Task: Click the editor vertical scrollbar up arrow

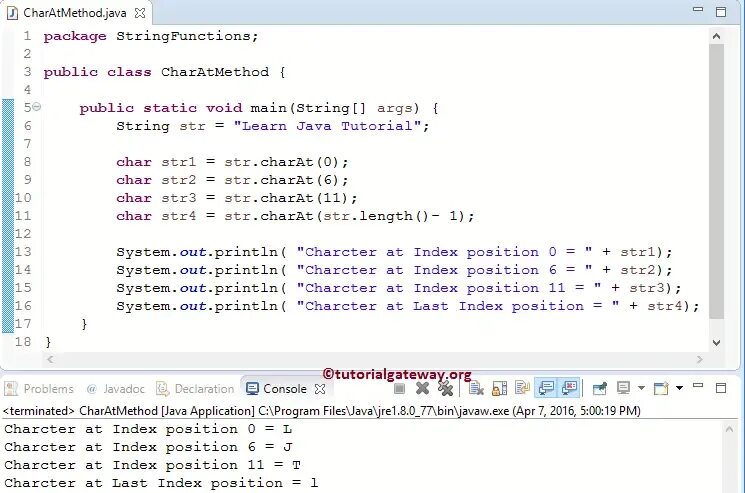Action: [x=716, y=36]
